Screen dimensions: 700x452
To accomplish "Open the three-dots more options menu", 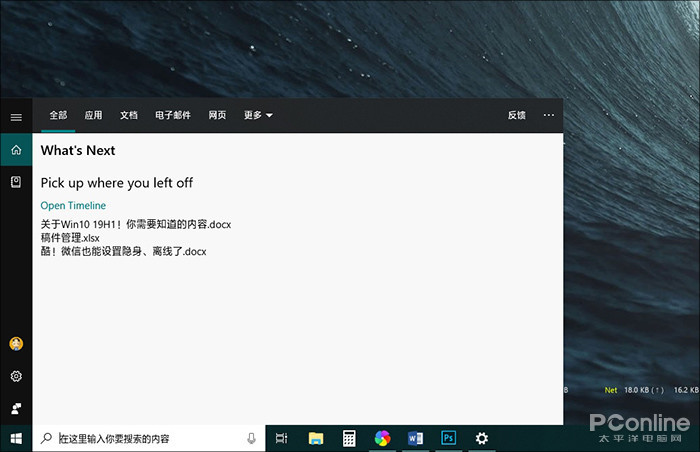I will 549,115.
